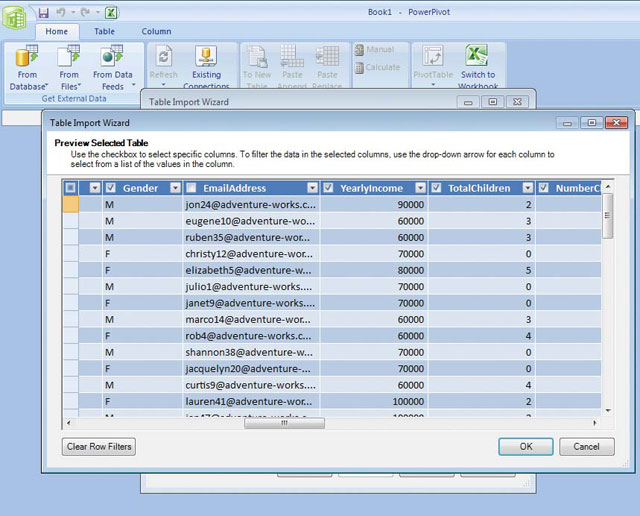Image resolution: width=640 pixels, height=516 pixels.
Task: Click the vertical scrollbar down arrow
Action: 608,411
